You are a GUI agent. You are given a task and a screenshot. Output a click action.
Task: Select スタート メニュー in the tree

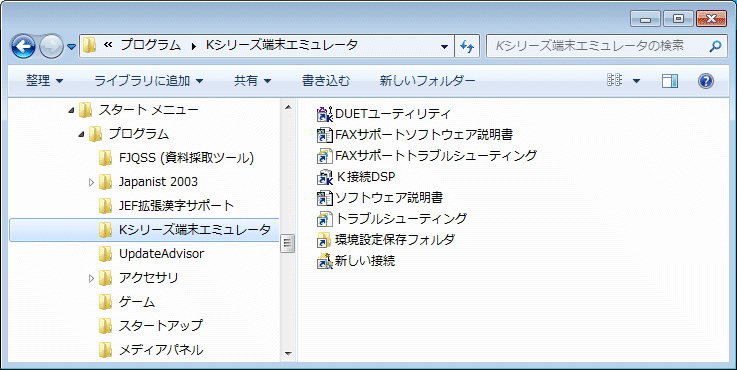click(148, 110)
